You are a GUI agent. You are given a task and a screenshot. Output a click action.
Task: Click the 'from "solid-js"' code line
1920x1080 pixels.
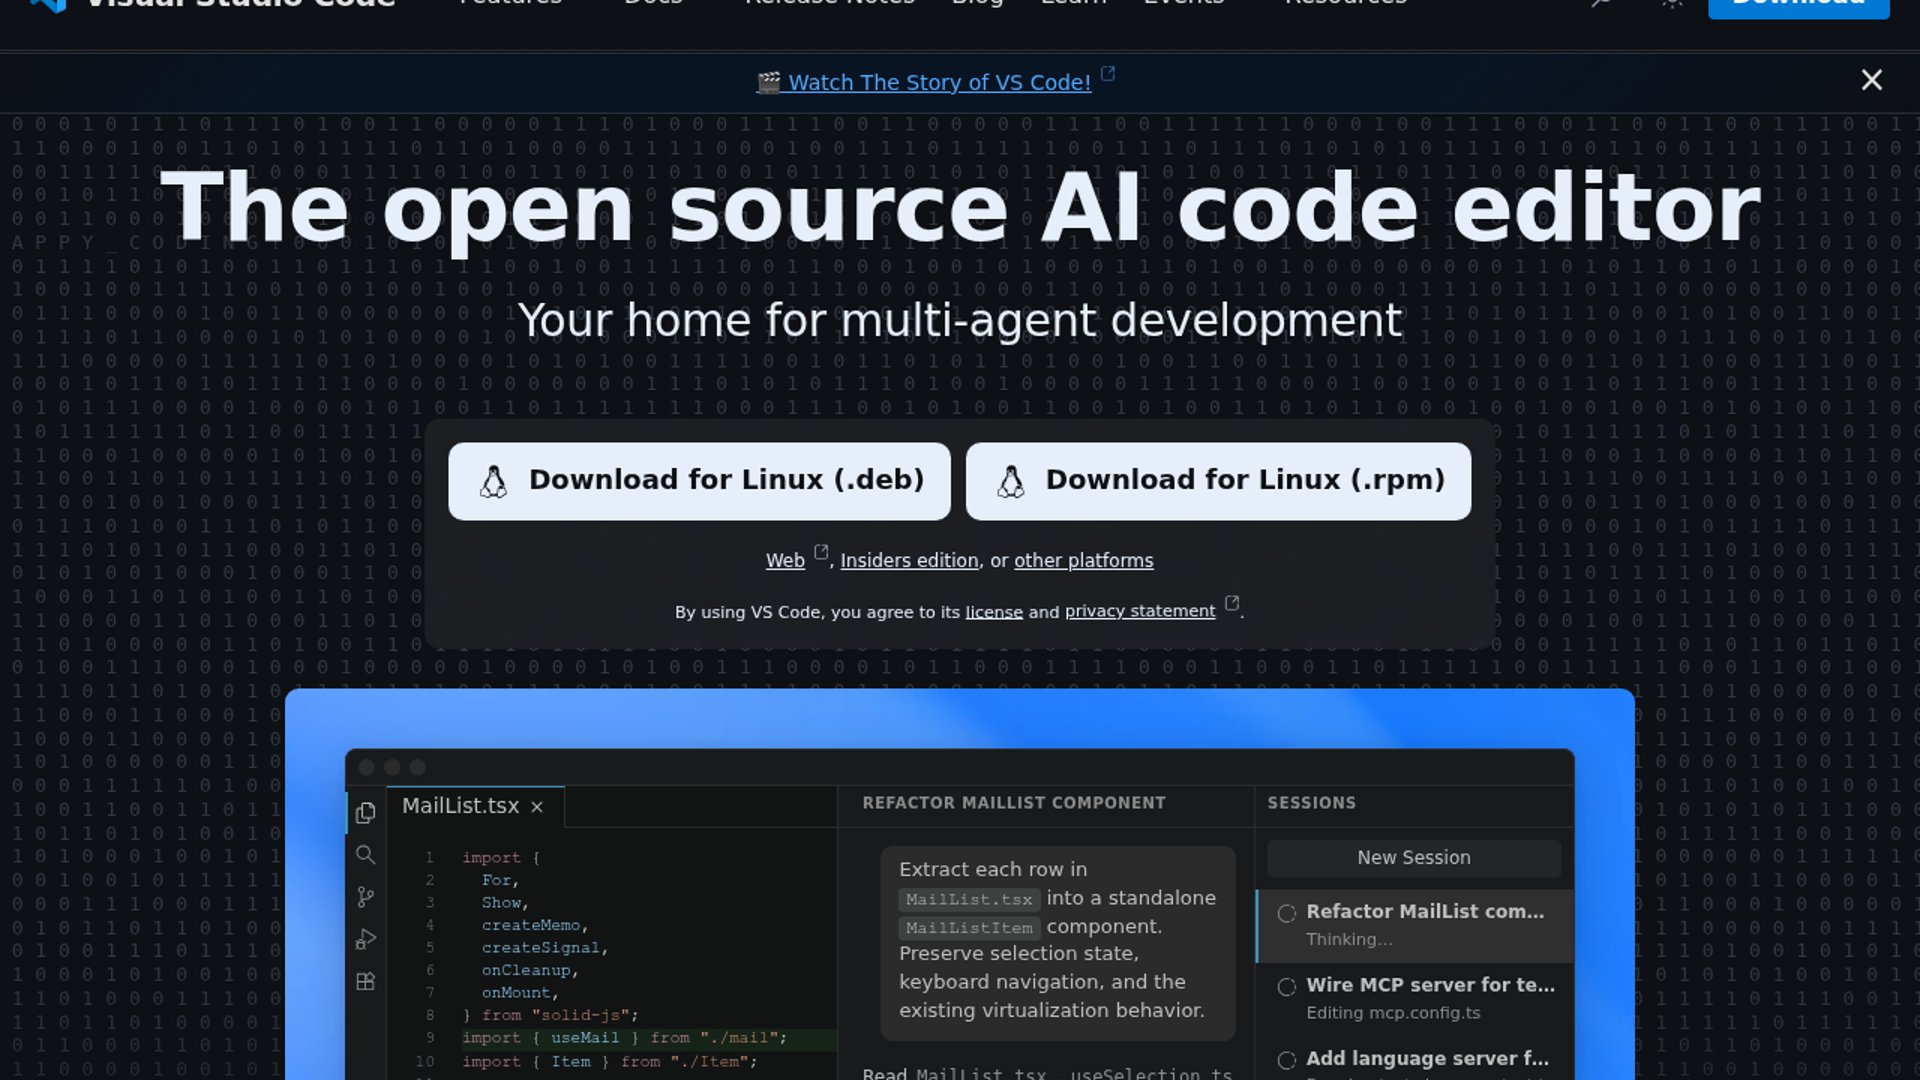(x=550, y=1015)
